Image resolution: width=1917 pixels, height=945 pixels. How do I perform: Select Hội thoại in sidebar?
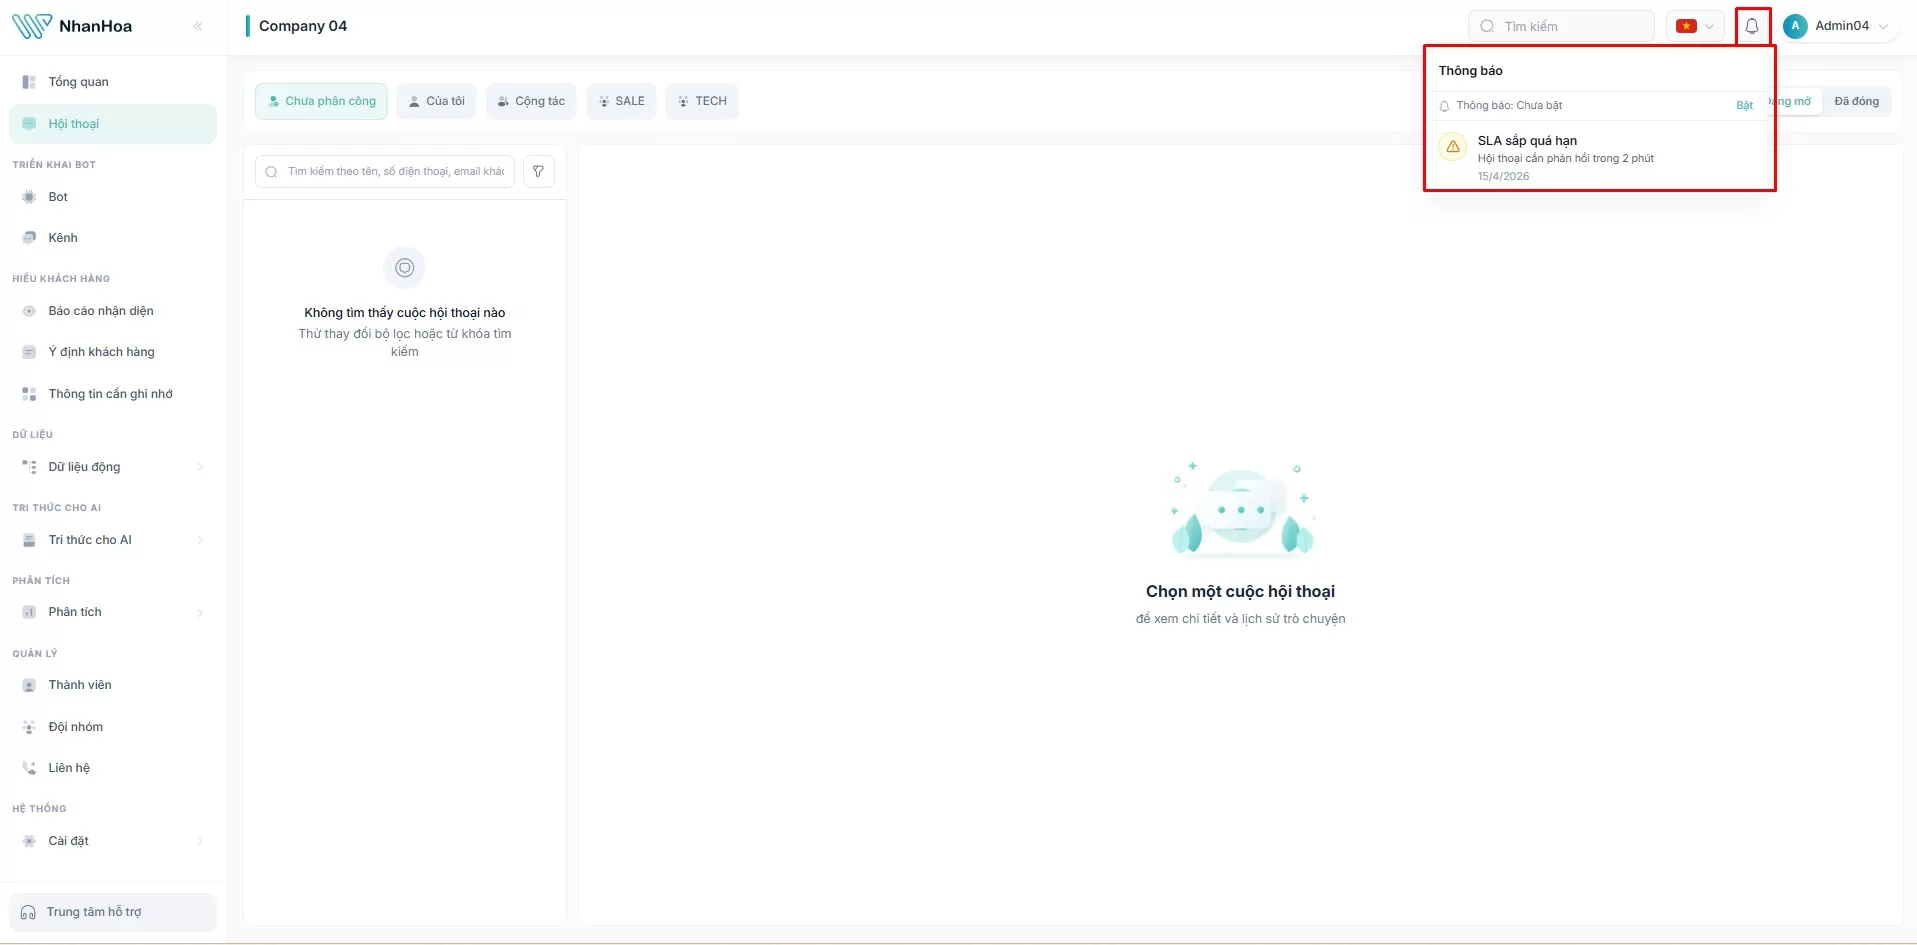point(113,124)
